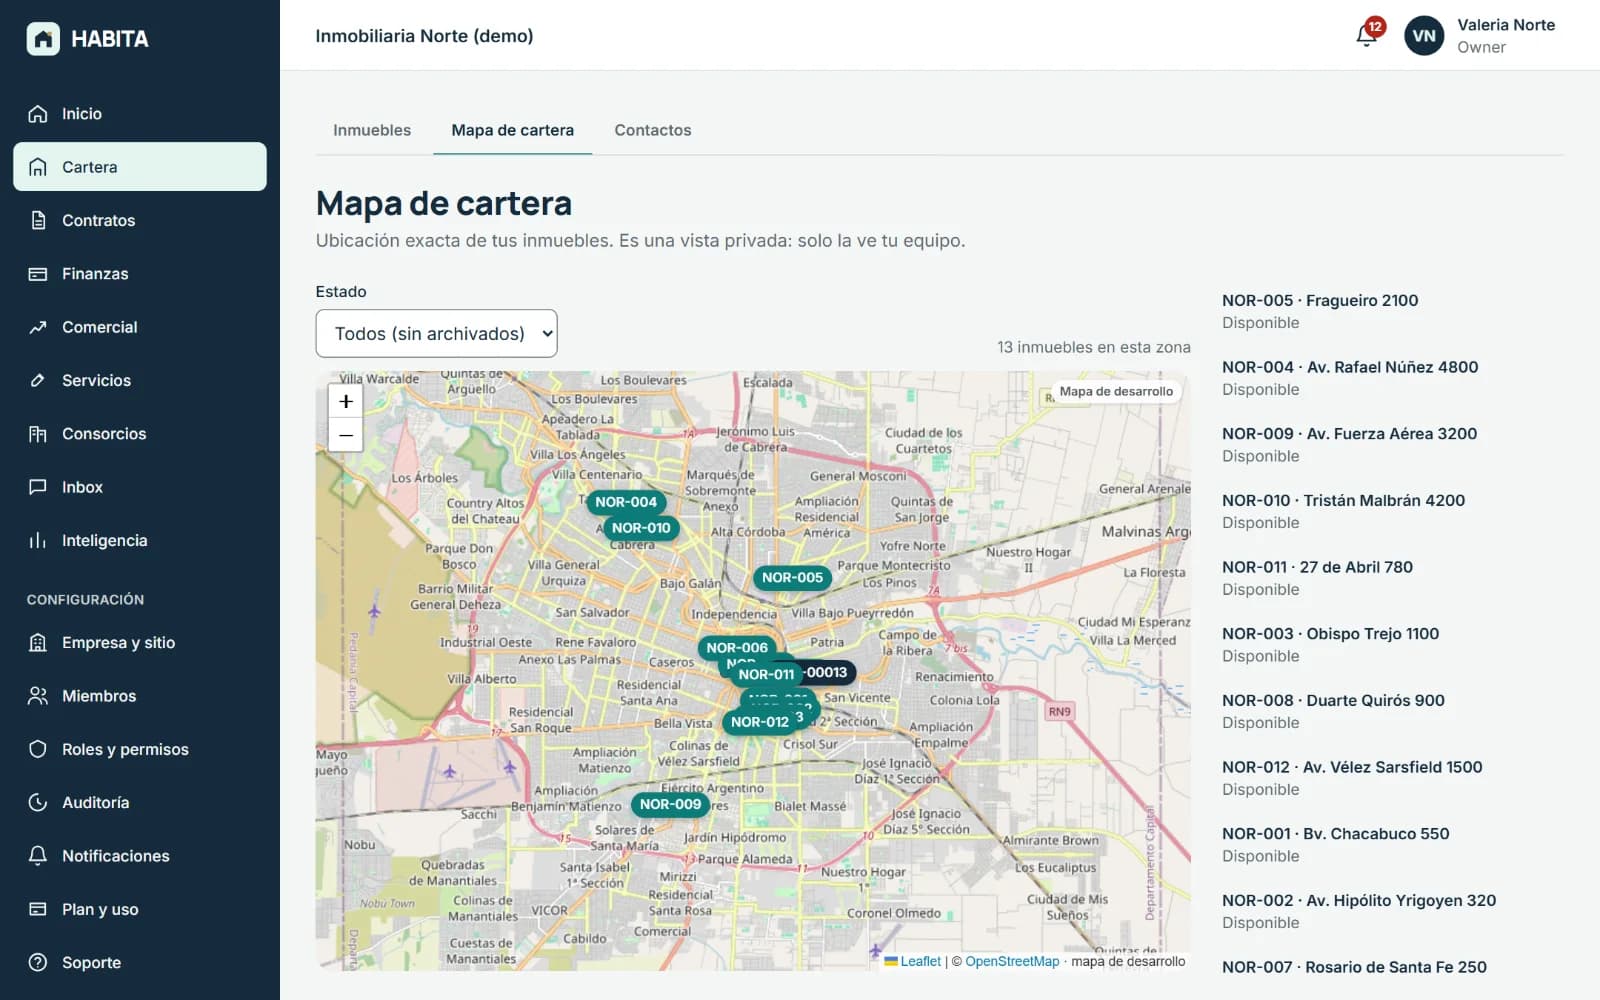The width and height of the screenshot is (1600, 1000).
Task: Open the Comercial trend icon
Action: point(38,327)
